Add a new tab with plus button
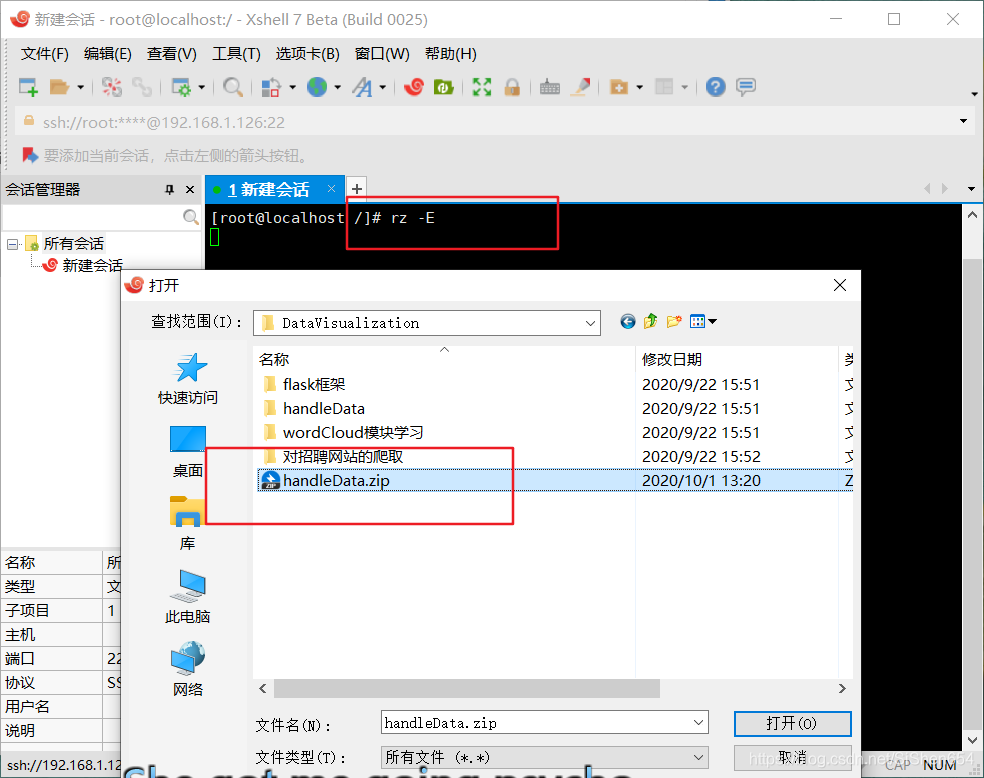Screen dimensions: 984x778 pyautogui.click(x=356, y=189)
